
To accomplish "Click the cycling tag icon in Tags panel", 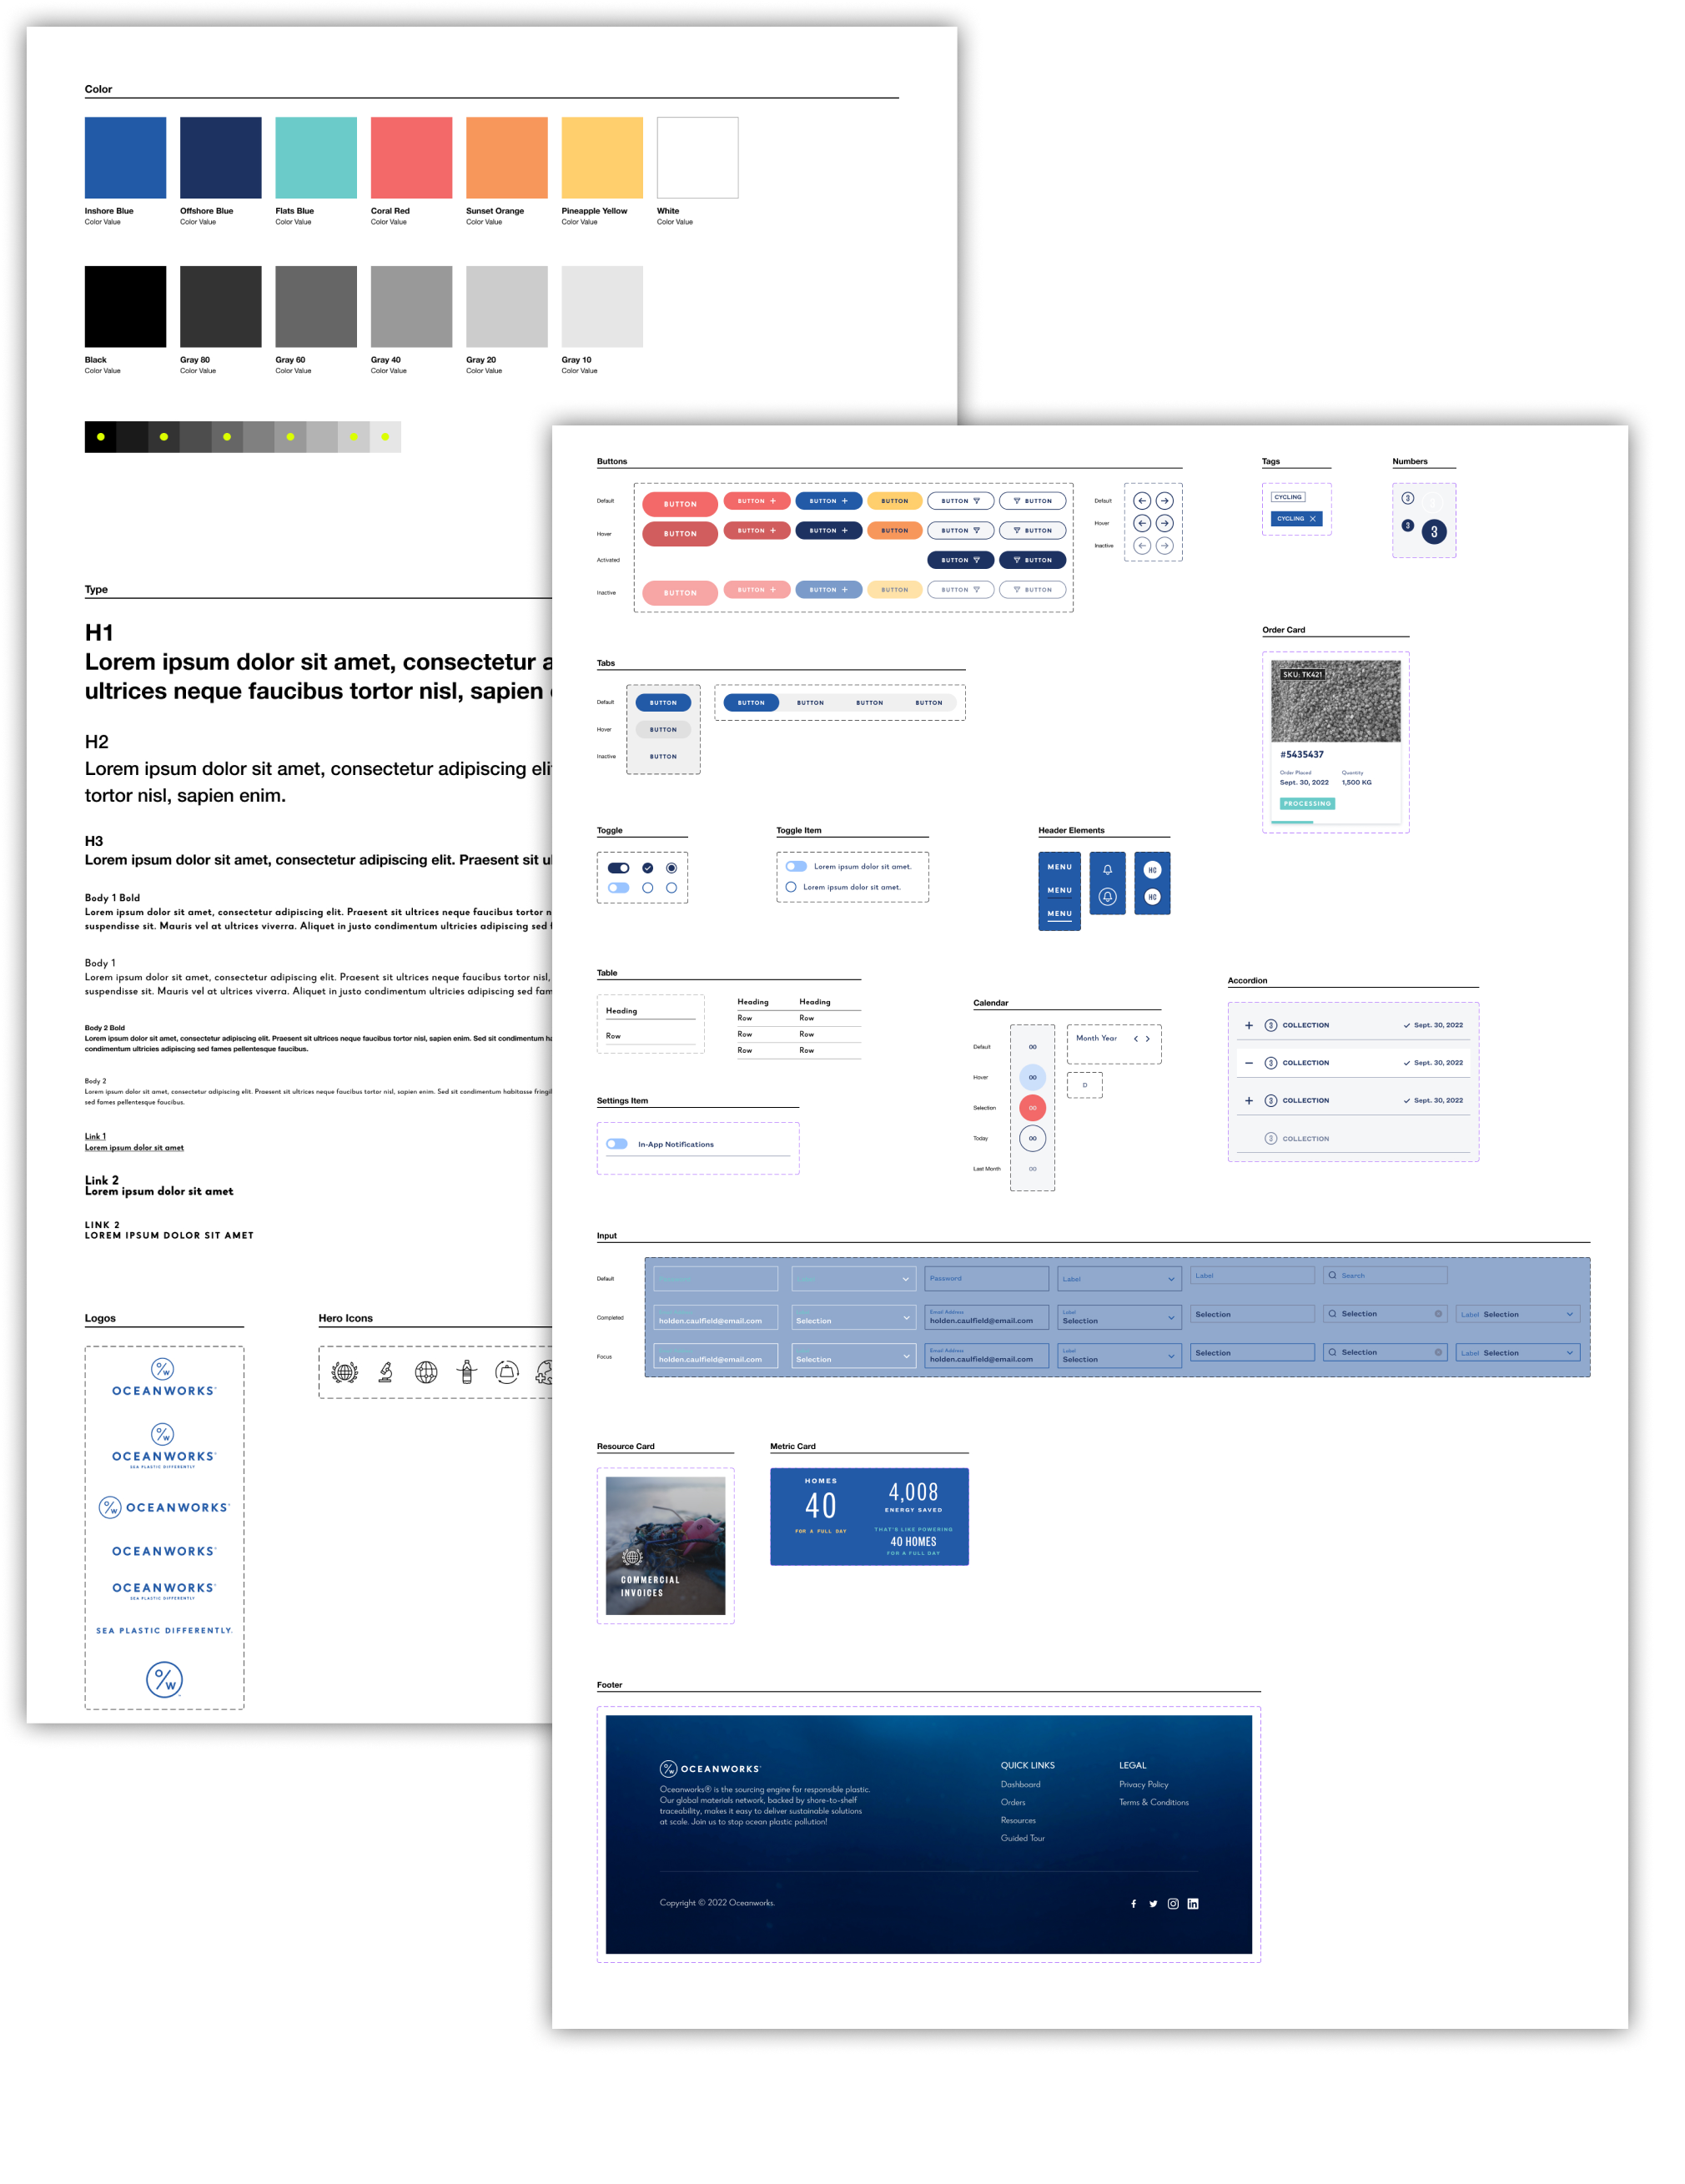I will click(1287, 496).
